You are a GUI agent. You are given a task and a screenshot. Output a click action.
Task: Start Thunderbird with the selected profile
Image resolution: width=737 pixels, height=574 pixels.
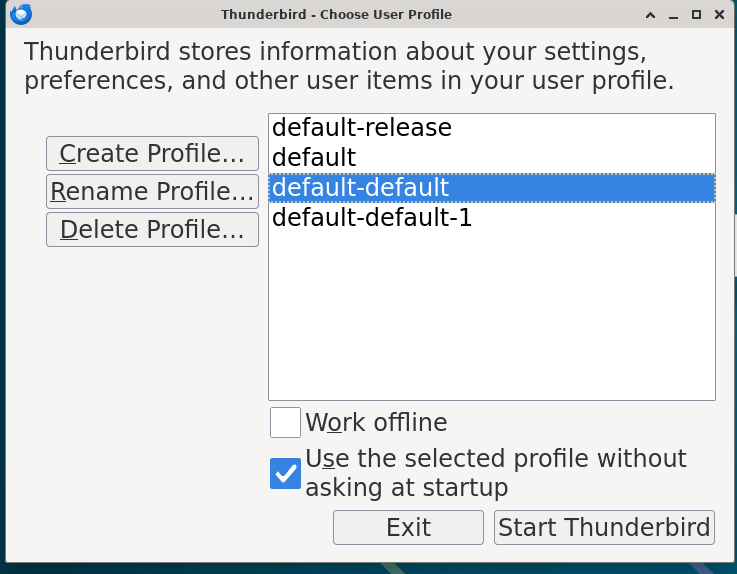click(x=604, y=528)
